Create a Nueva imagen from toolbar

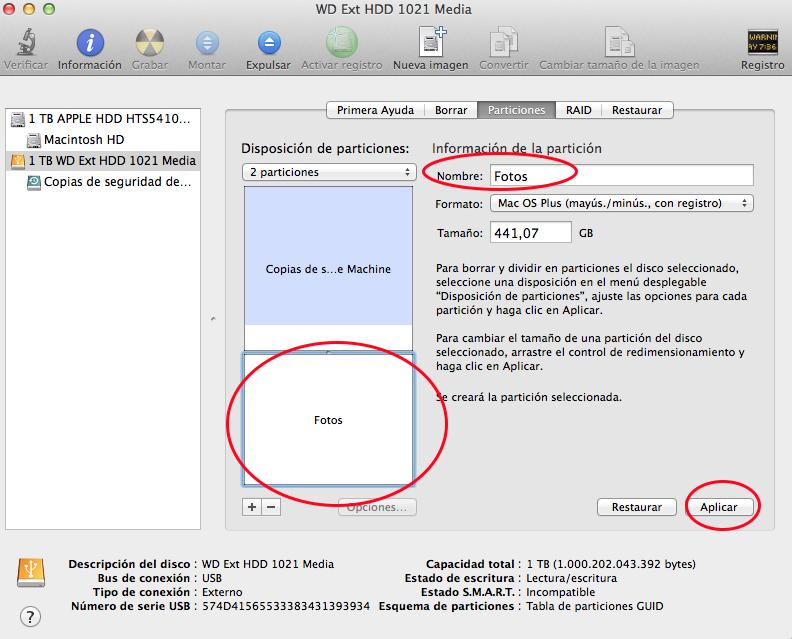430,43
